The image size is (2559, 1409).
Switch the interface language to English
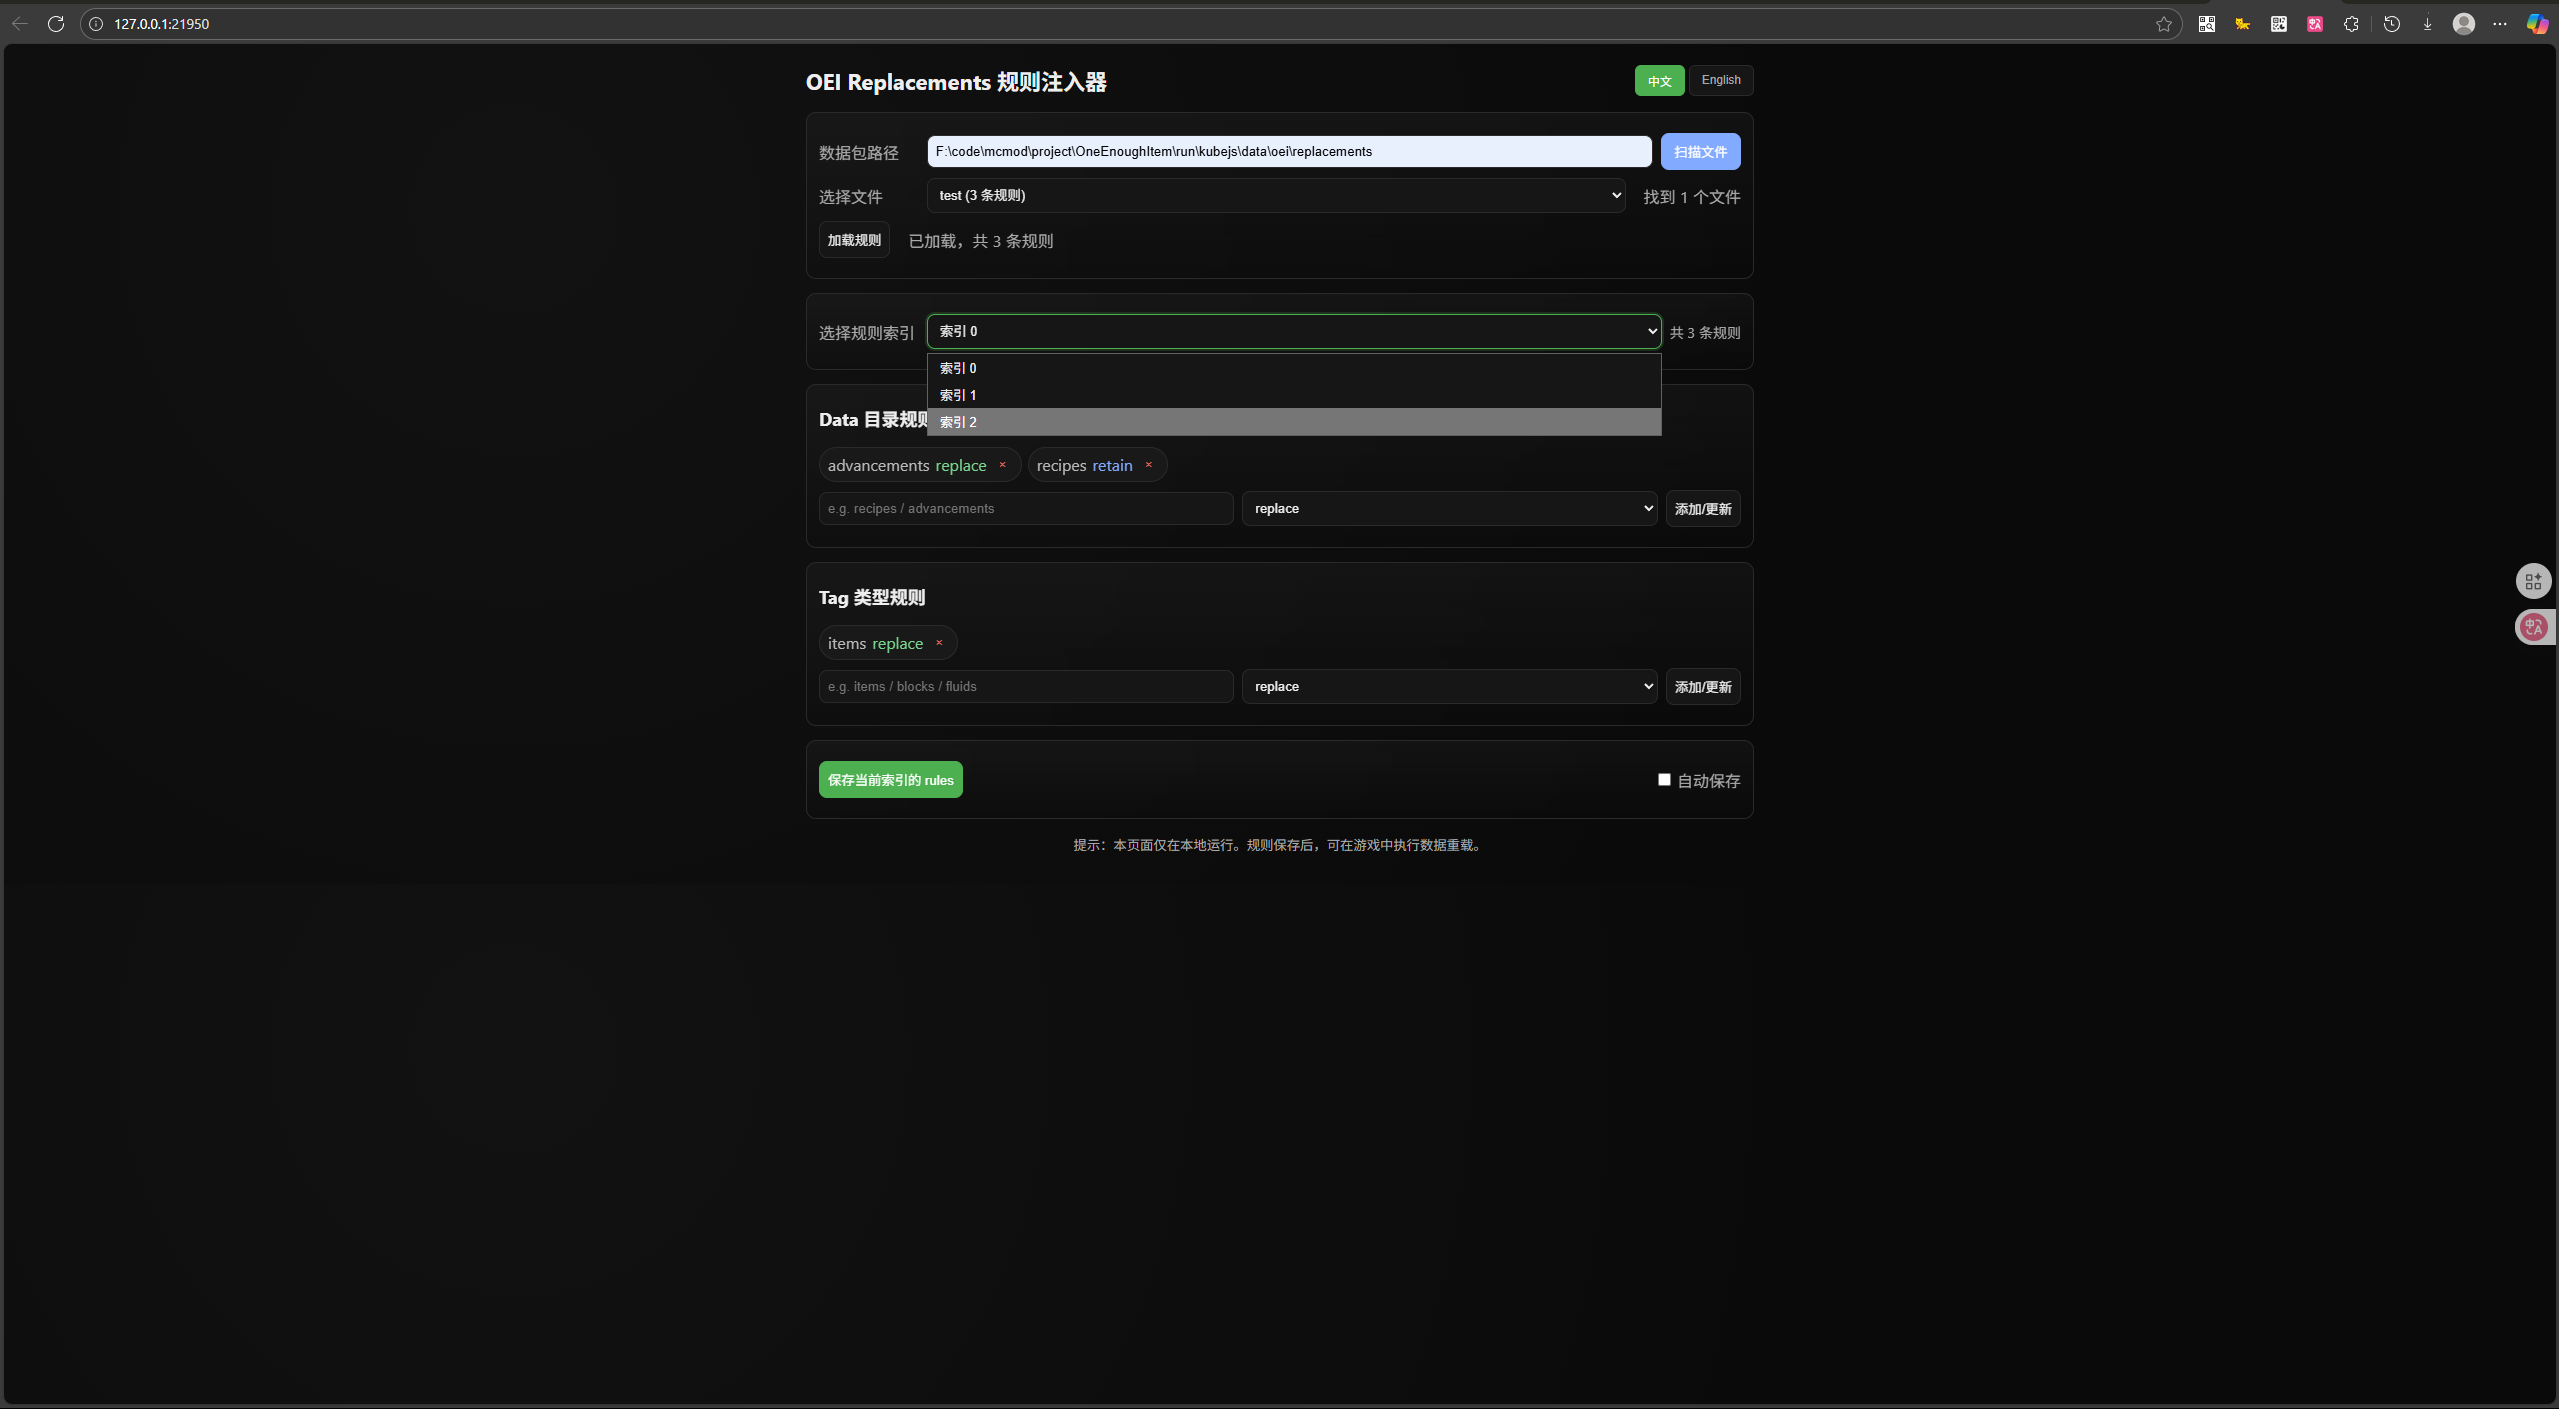click(1720, 80)
